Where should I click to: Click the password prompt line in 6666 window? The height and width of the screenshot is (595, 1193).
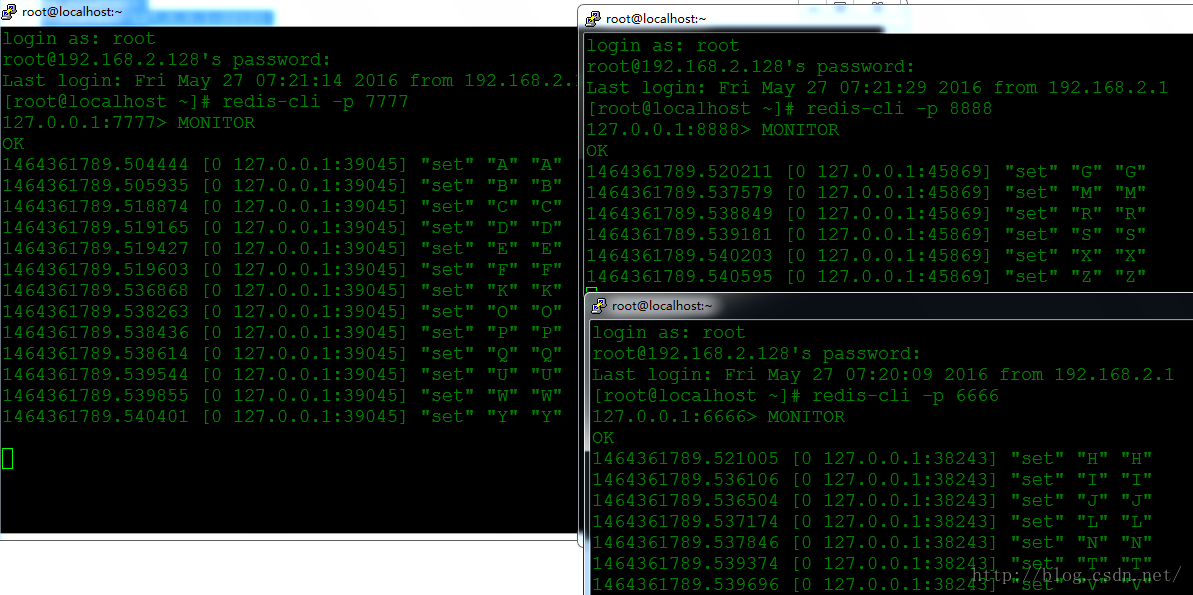pos(757,354)
